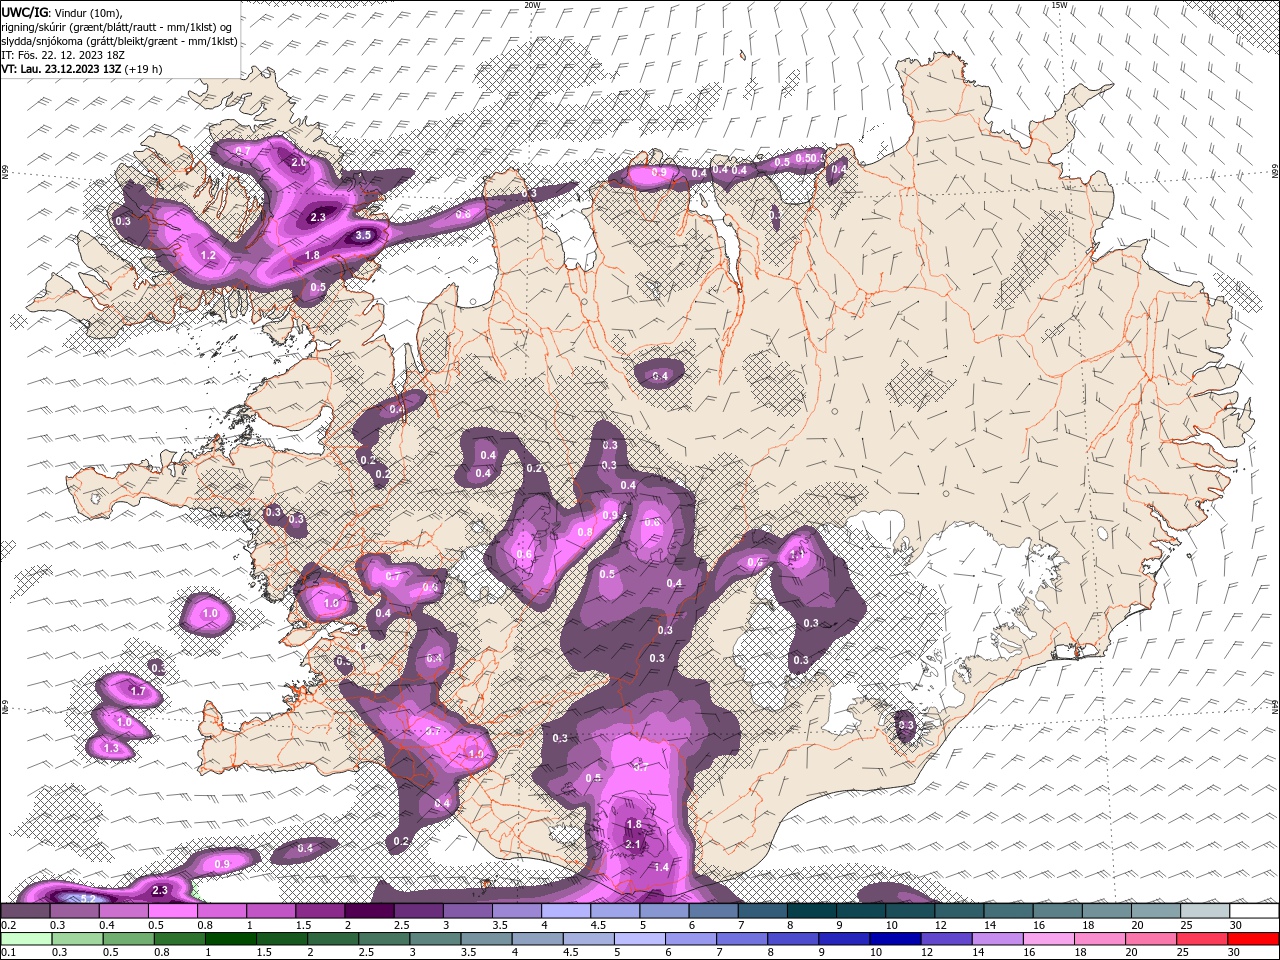The height and width of the screenshot is (960, 1280).
Task: Click the pale green legend swatch labeled 0.1
Action: click(25, 939)
